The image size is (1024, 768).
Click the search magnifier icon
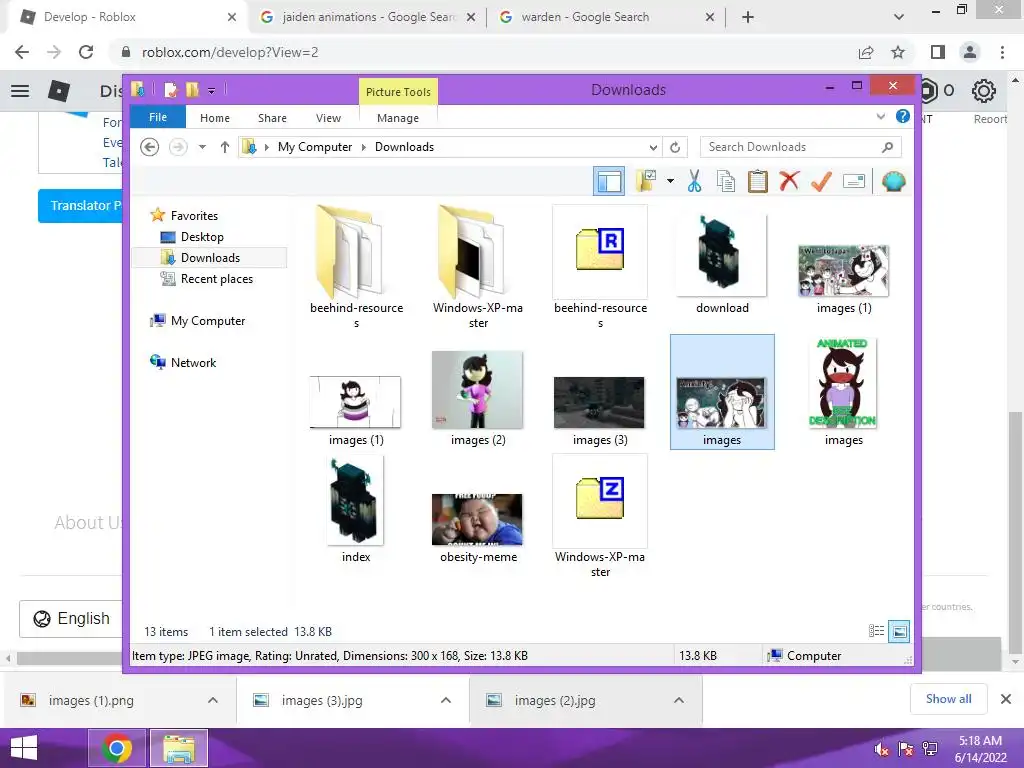[888, 147]
